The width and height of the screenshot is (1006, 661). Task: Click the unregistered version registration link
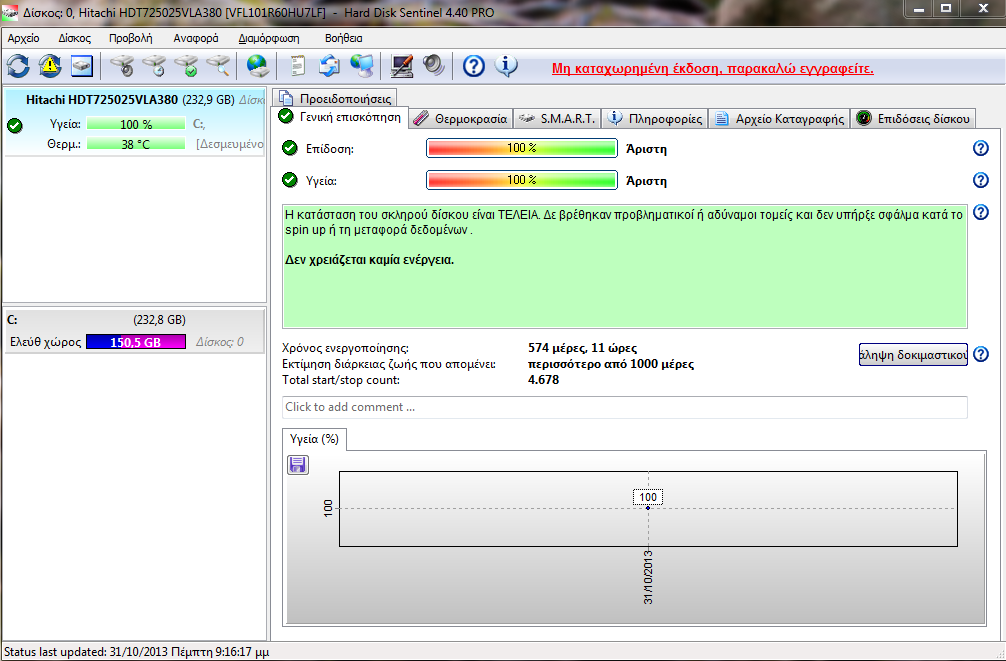pyautogui.click(x=713, y=69)
